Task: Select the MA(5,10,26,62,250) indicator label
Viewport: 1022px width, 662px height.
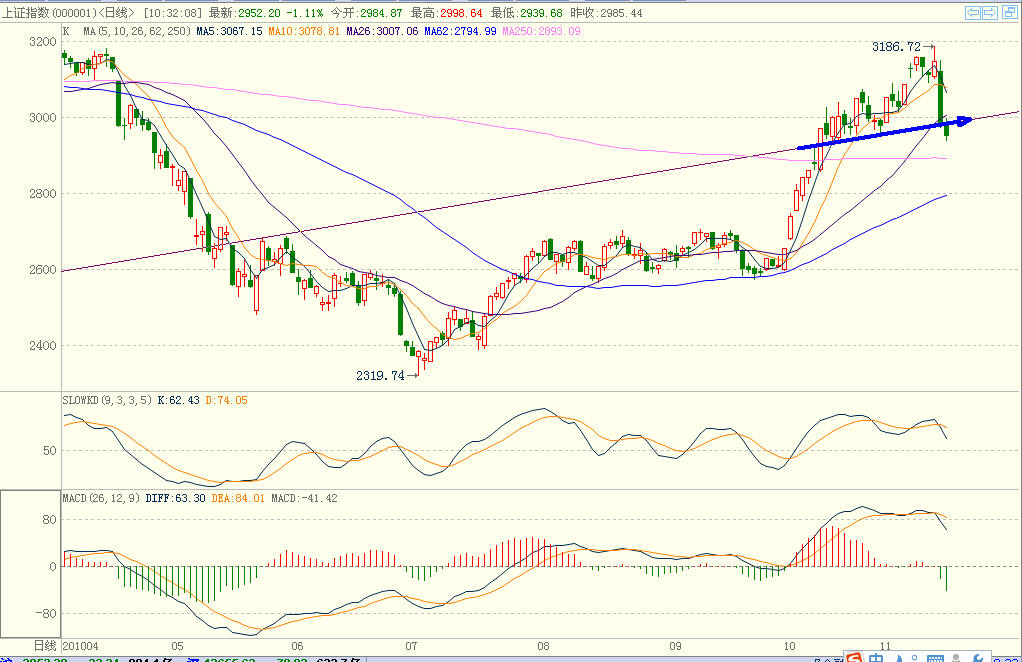Action: coord(137,31)
